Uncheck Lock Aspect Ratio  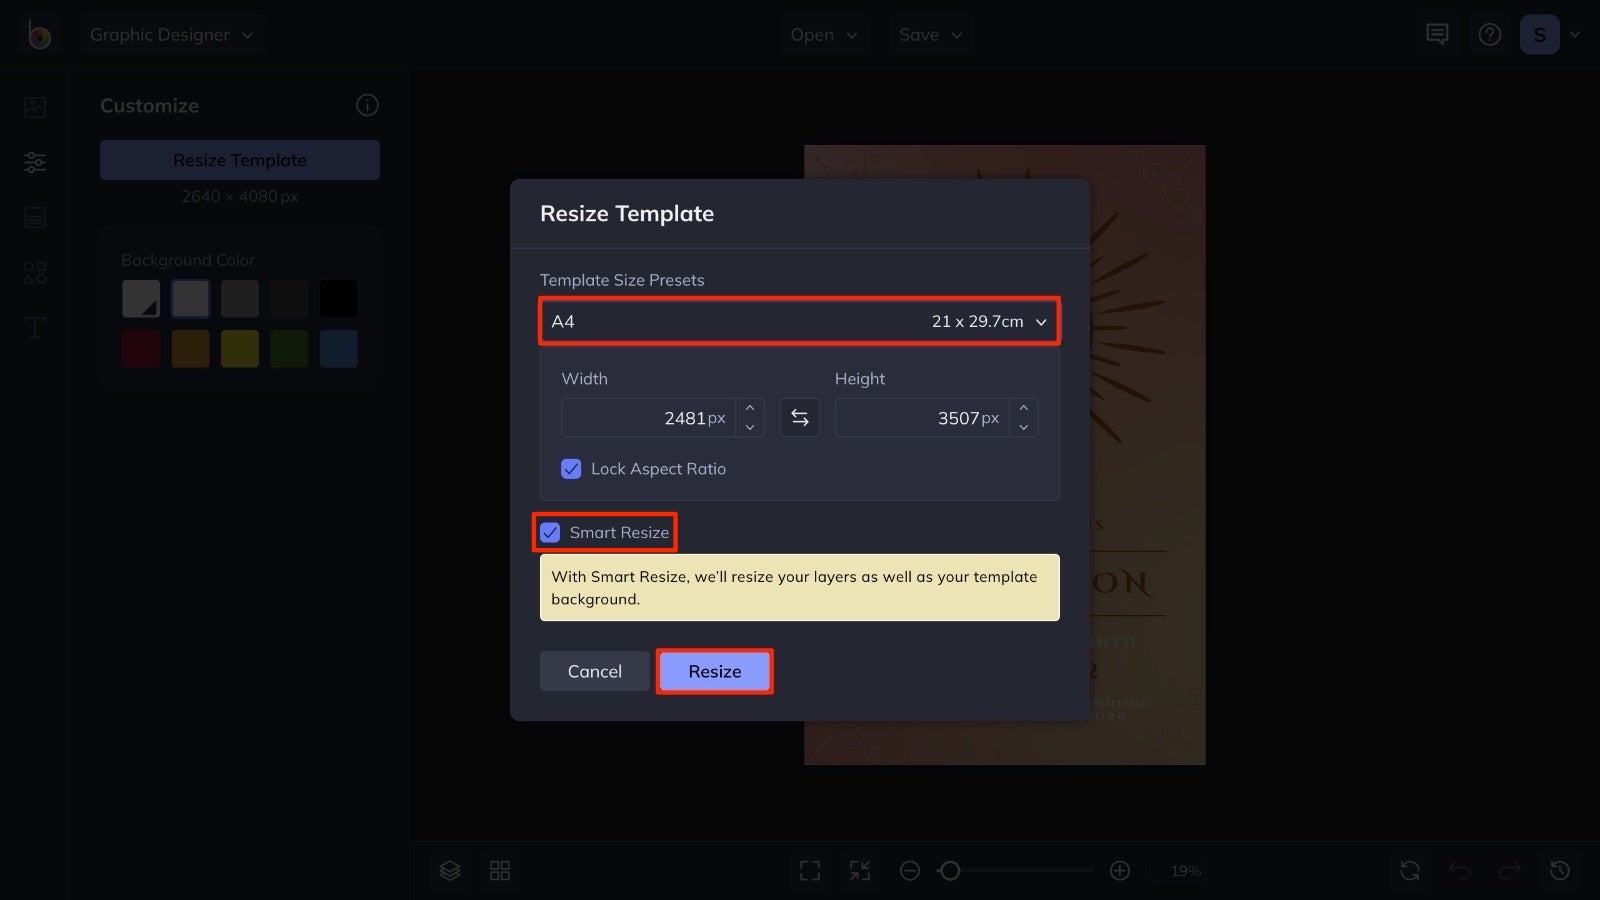(x=571, y=468)
